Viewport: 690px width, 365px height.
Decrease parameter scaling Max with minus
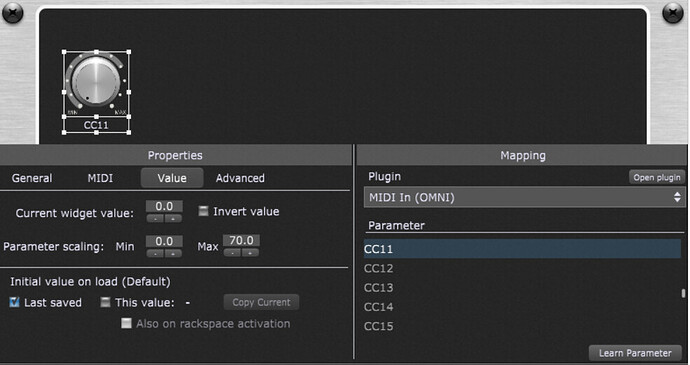pos(232,253)
